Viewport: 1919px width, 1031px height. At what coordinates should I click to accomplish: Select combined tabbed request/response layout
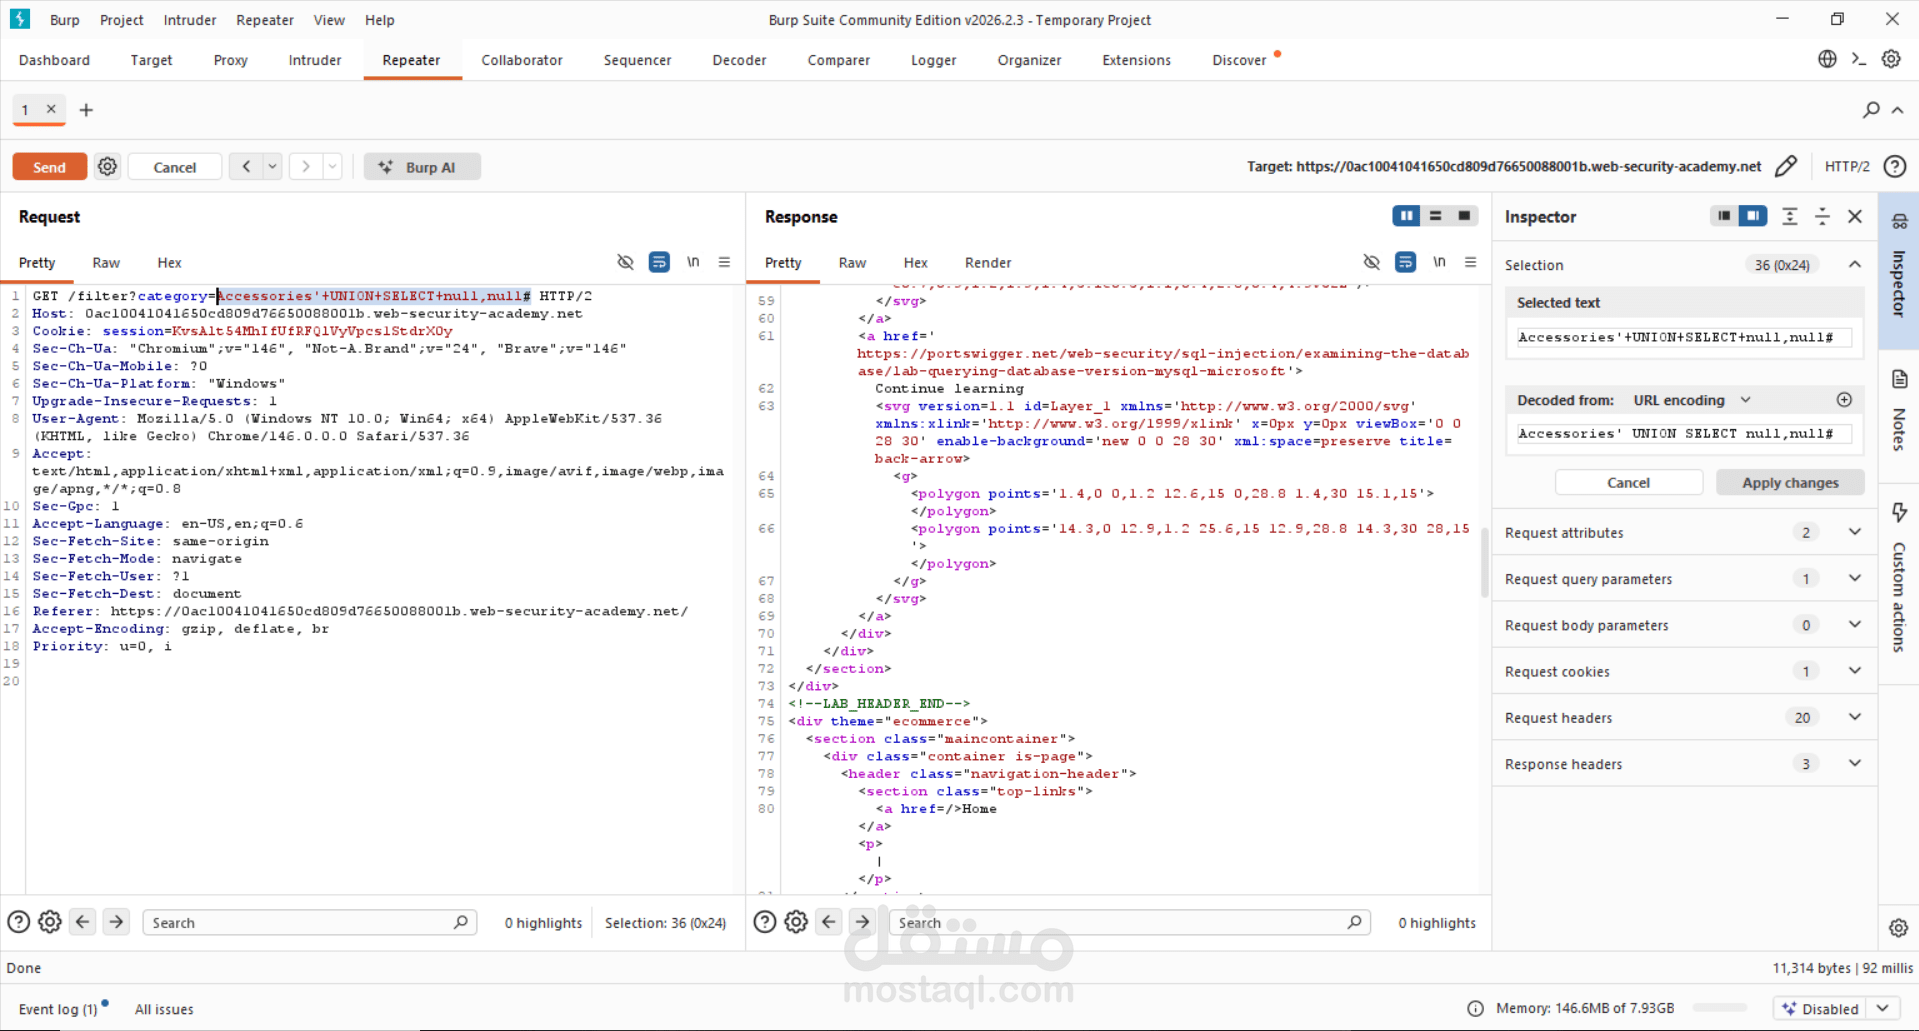(1464, 216)
